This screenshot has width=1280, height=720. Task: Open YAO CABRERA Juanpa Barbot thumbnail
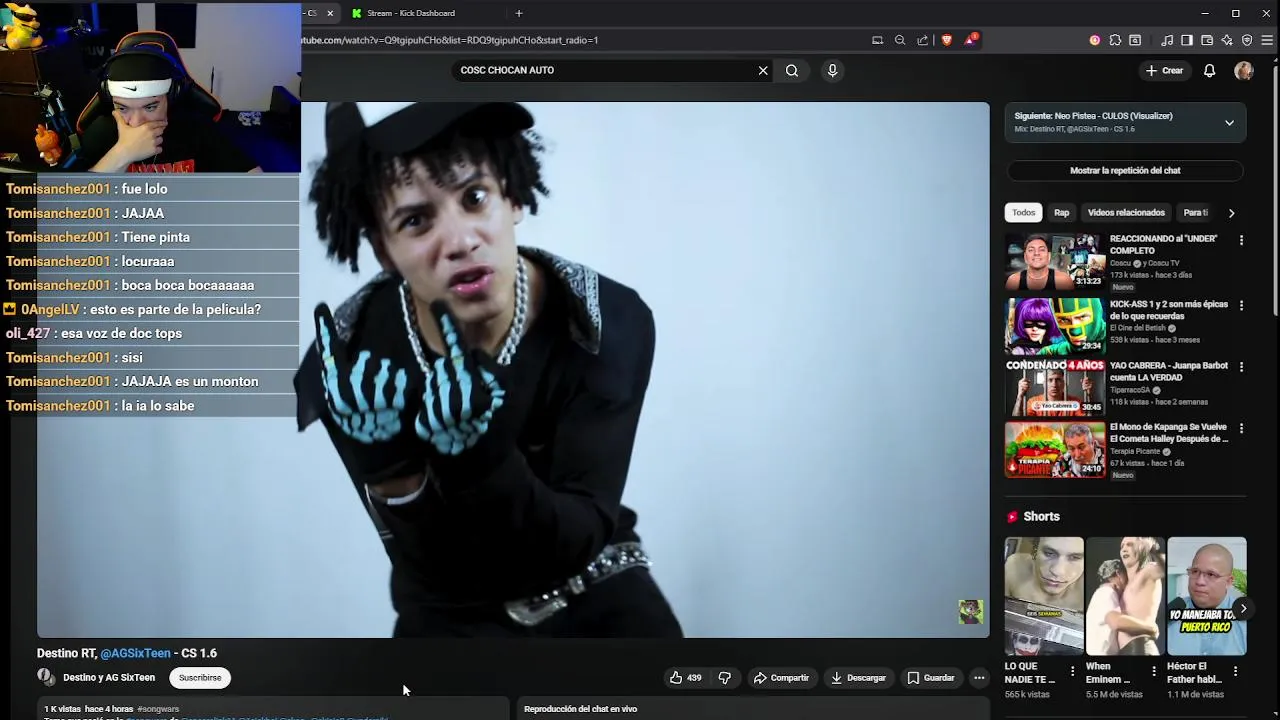[1055, 386]
